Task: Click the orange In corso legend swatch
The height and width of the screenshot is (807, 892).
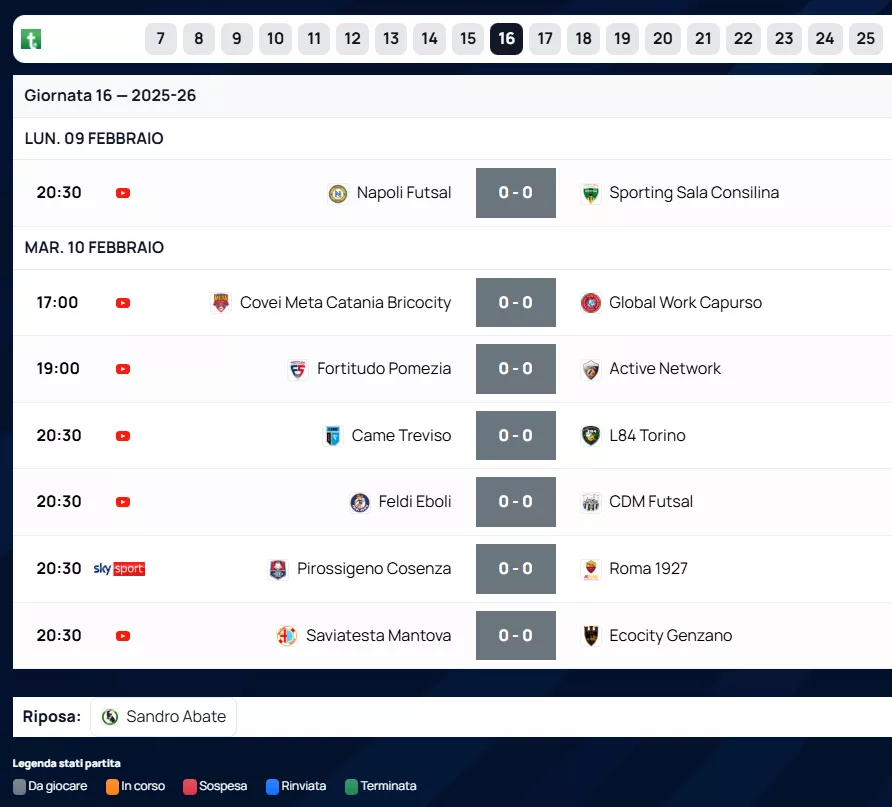Action: (x=112, y=787)
